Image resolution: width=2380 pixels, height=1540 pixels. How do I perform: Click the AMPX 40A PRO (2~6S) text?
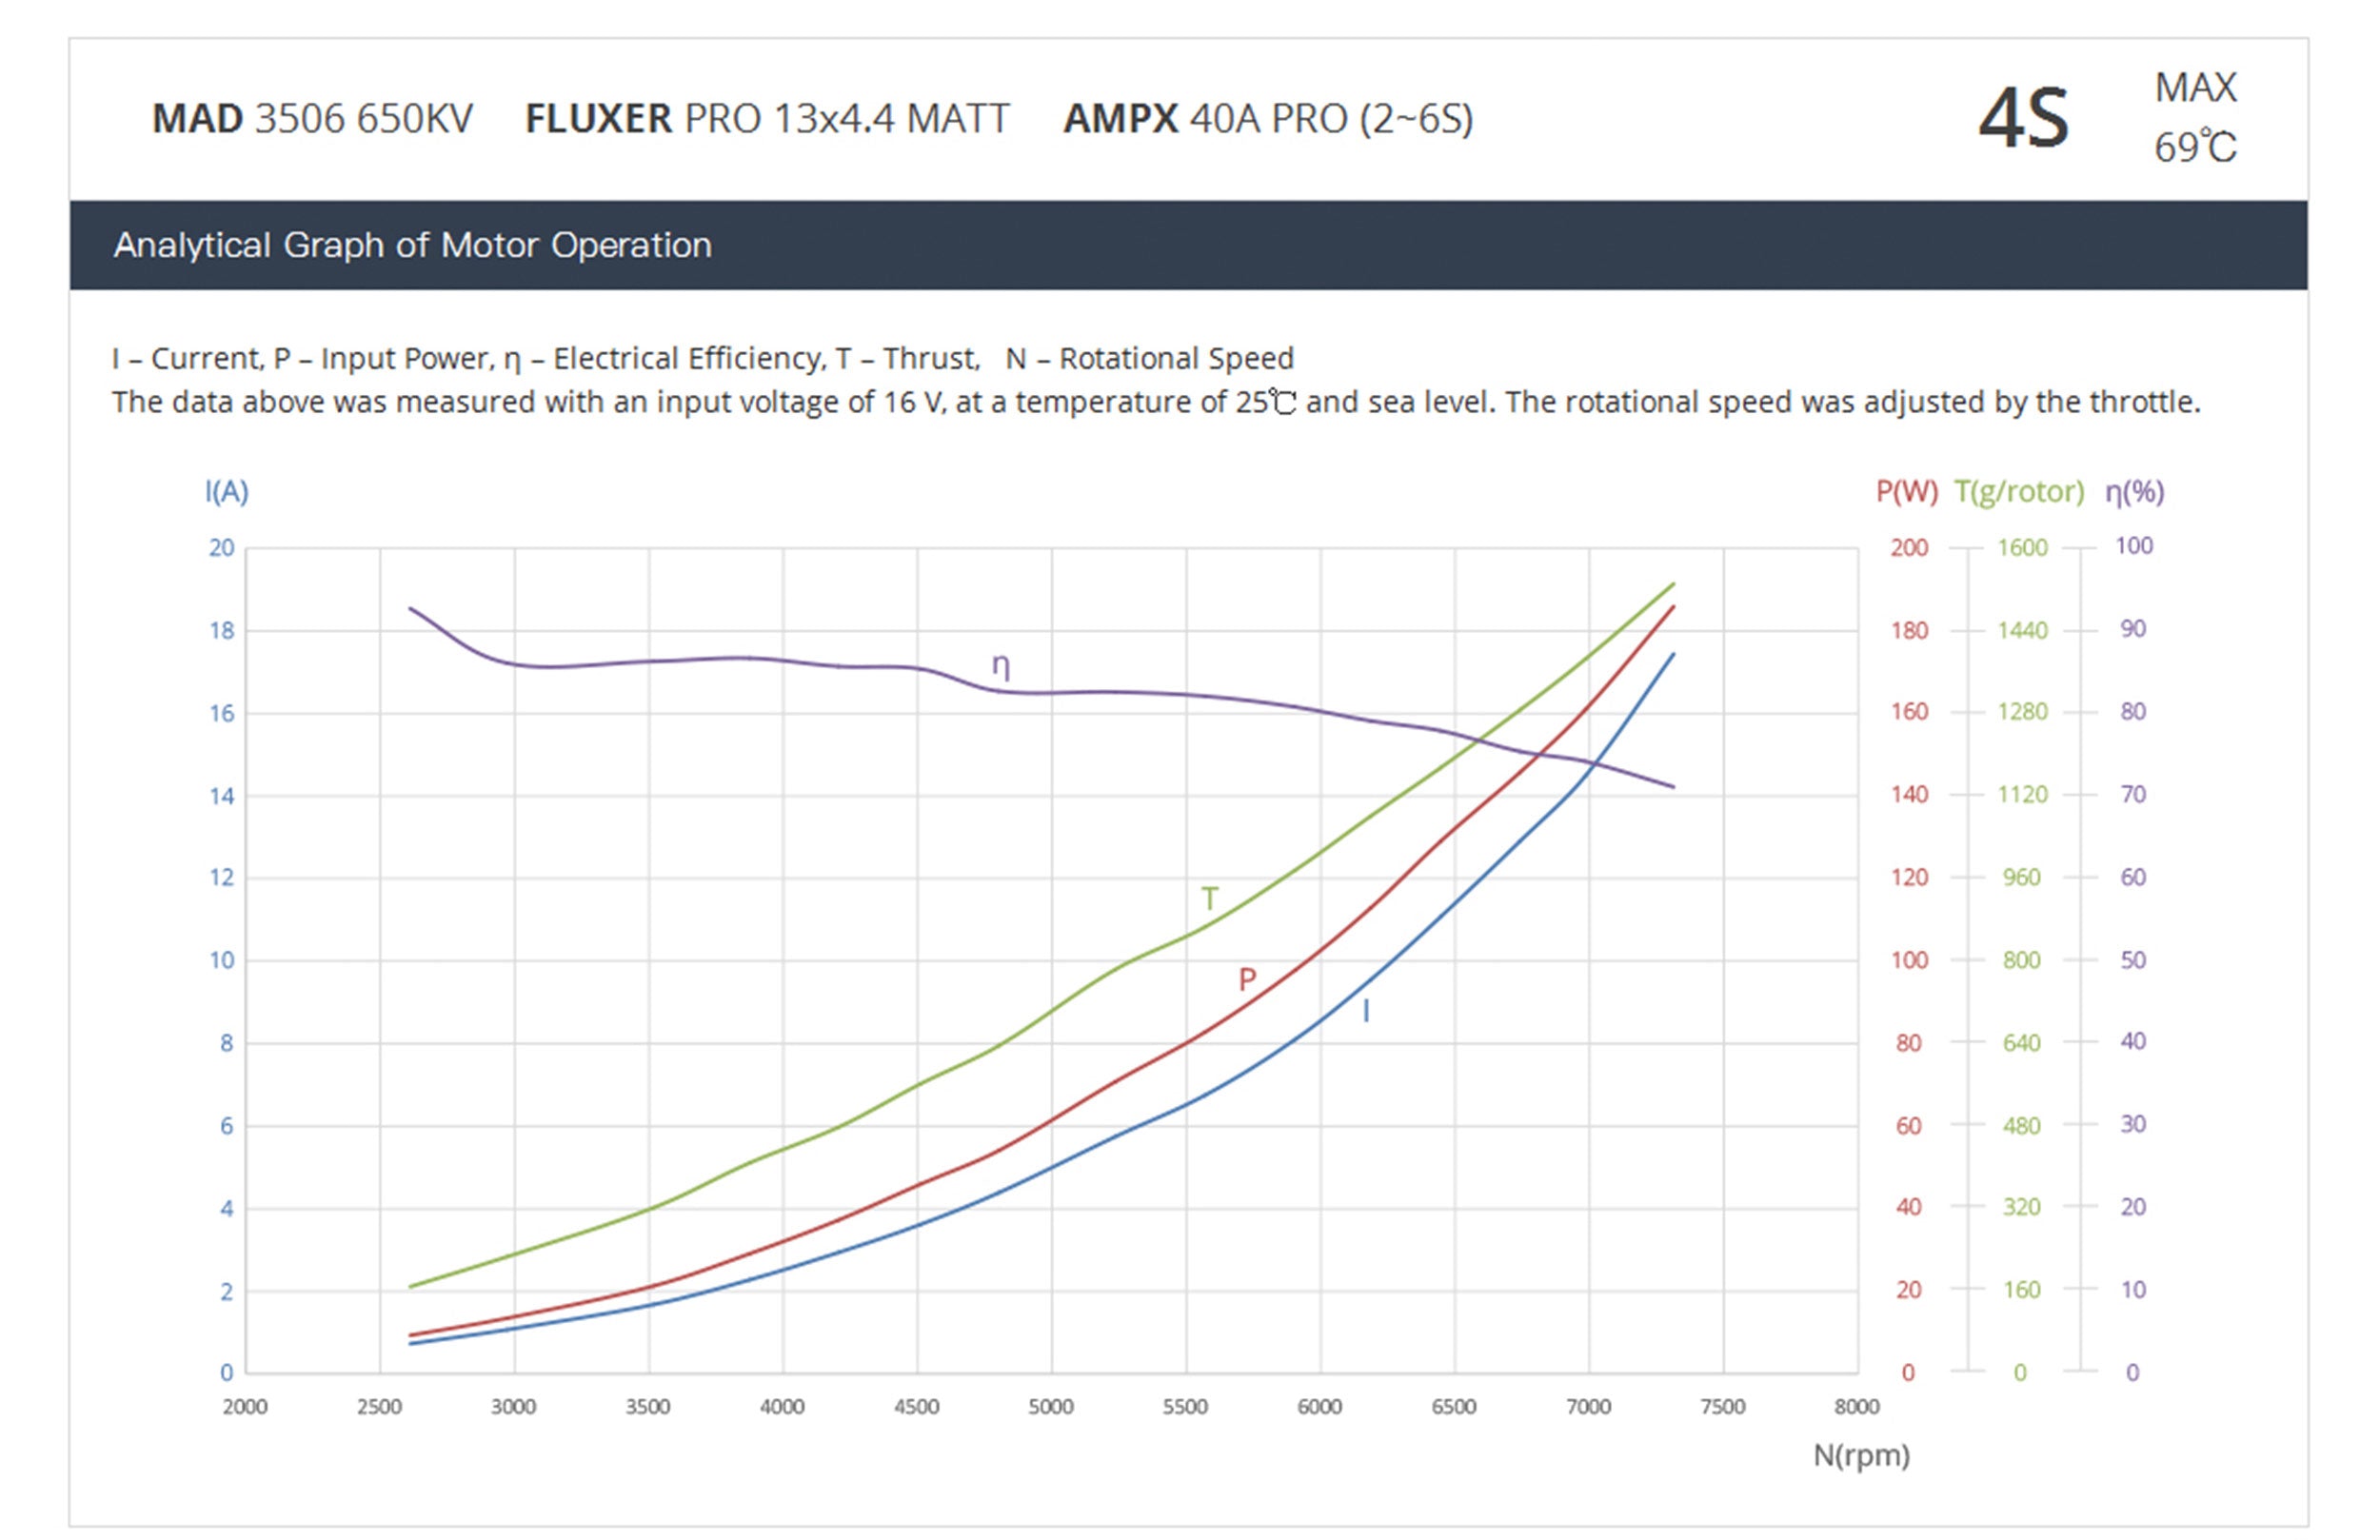(x=1267, y=119)
